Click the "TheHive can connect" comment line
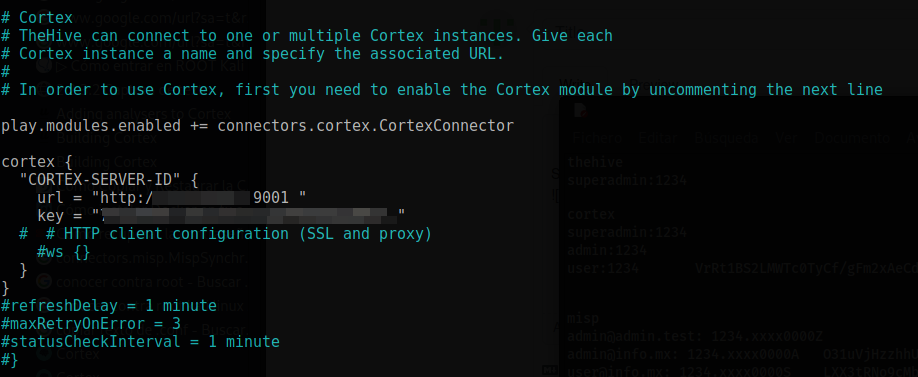The height and width of the screenshot is (377, 918). click(x=307, y=36)
